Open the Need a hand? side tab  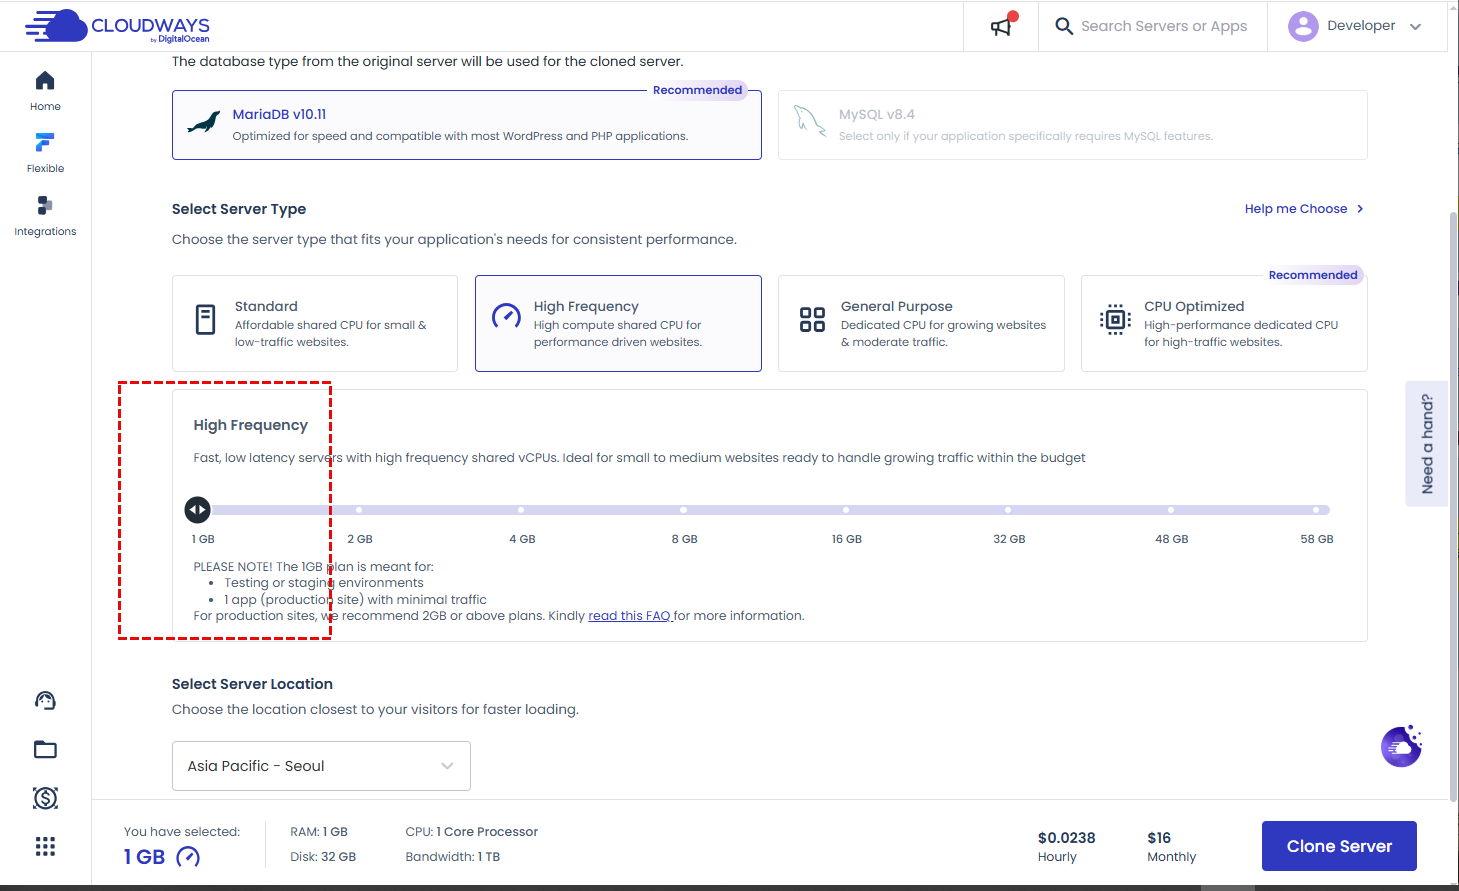(1427, 444)
